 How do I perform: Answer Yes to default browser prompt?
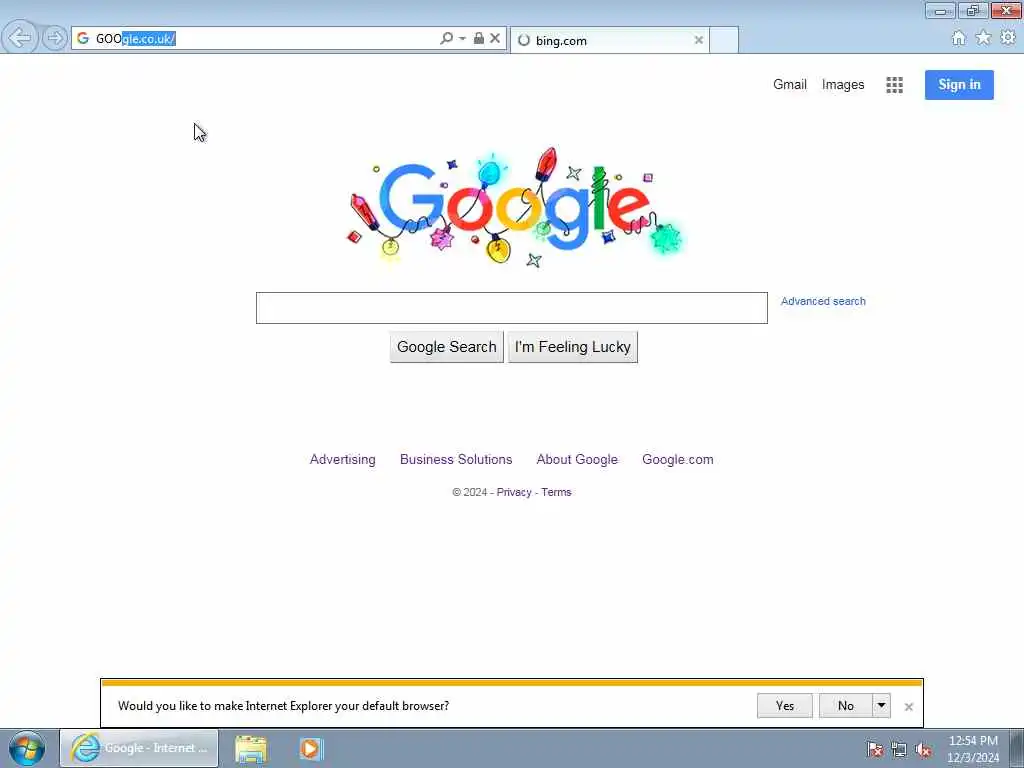click(x=784, y=705)
